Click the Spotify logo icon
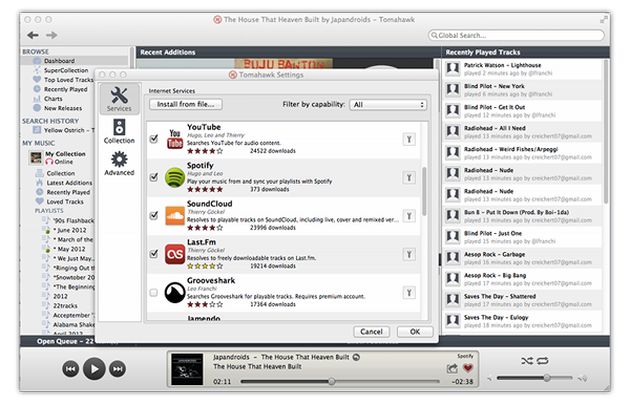The width and height of the screenshot is (630, 404). (175, 177)
